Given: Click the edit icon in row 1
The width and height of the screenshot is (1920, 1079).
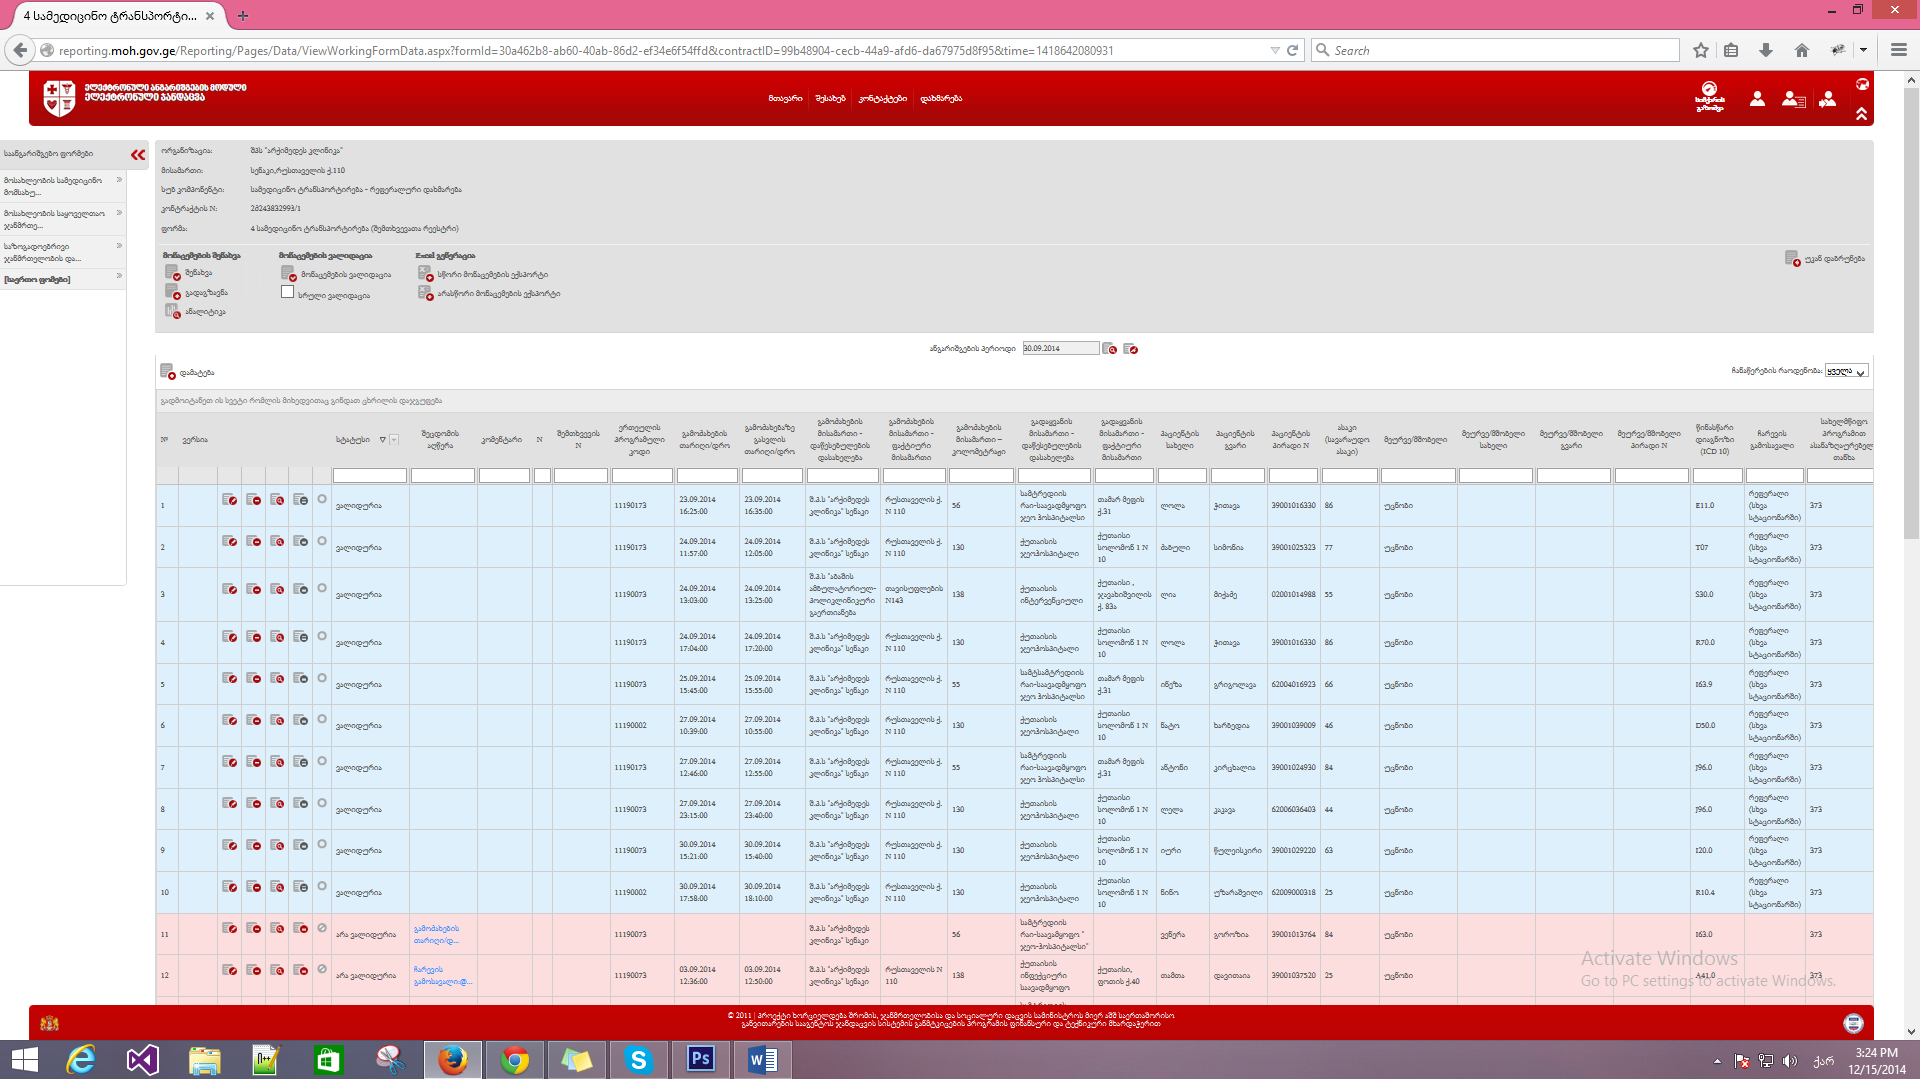Looking at the screenshot, I should [229, 500].
